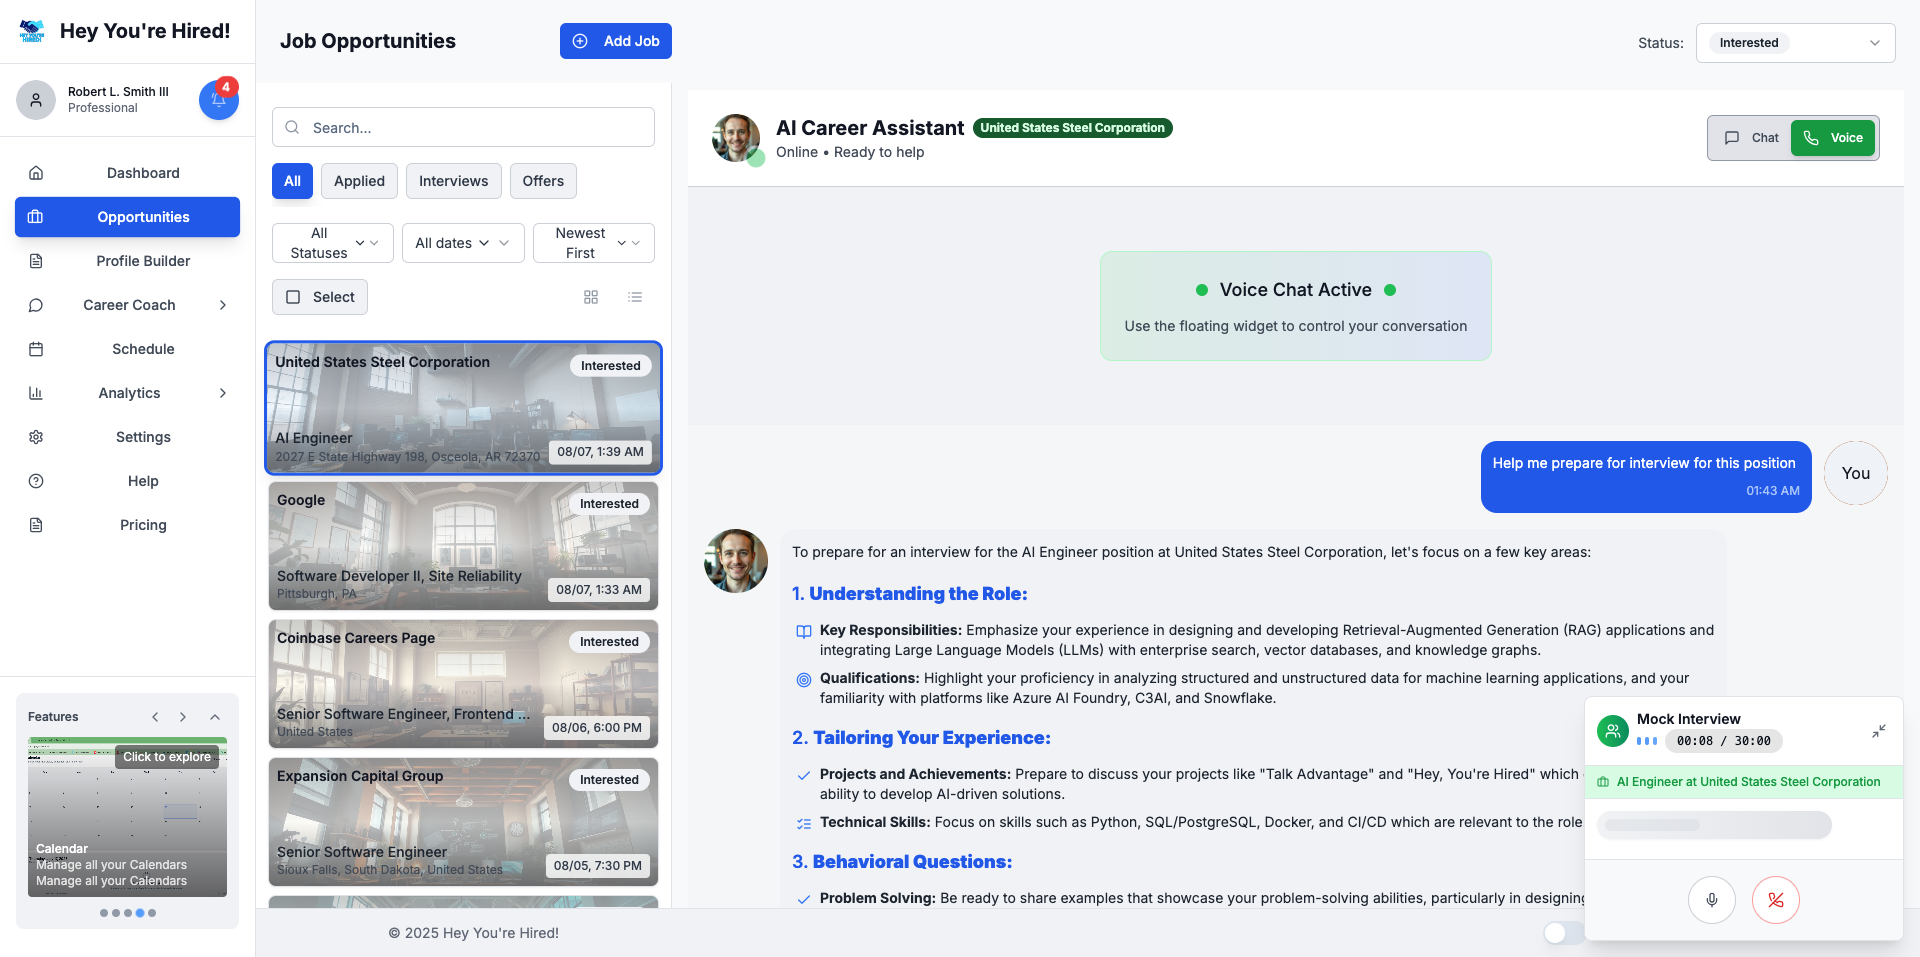Expand the Newest First sort dropdown

coord(593,243)
